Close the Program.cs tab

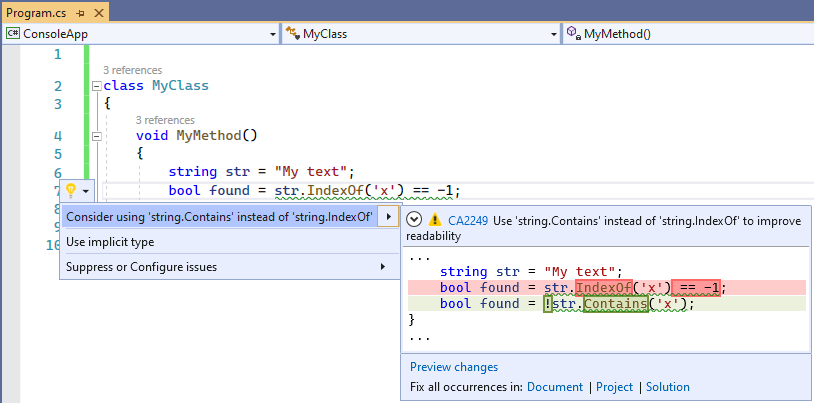coord(98,12)
